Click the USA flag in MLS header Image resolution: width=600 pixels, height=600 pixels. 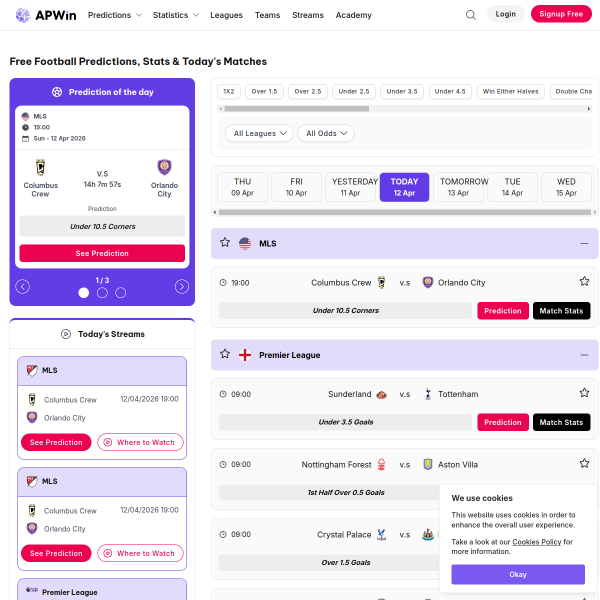click(x=245, y=243)
